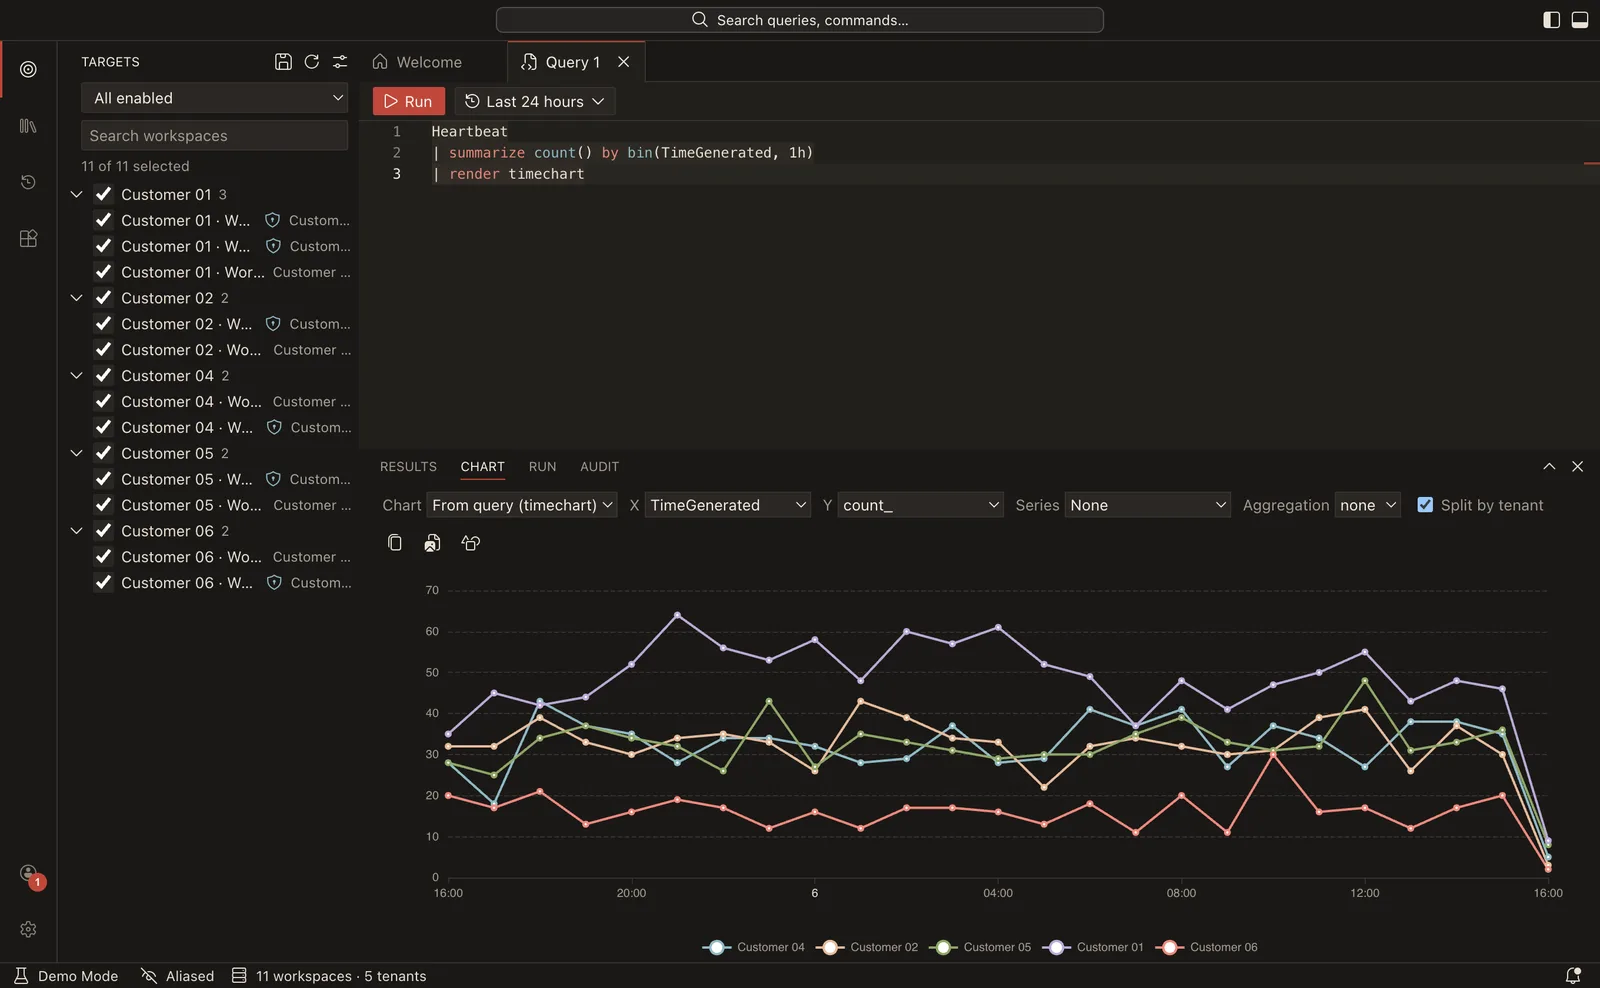This screenshot has height=988, width=1600.
Task: Open the Welcome tab
Action: coord(417,62)
